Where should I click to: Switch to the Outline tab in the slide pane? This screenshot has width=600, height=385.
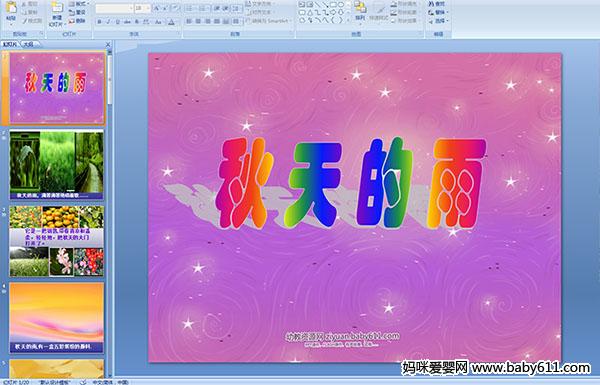tap(29, 44)
